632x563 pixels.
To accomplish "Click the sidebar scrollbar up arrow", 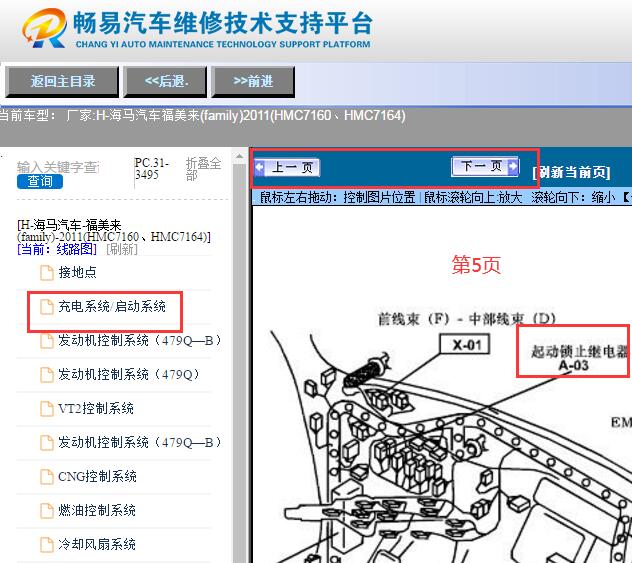I will (240, 156).
